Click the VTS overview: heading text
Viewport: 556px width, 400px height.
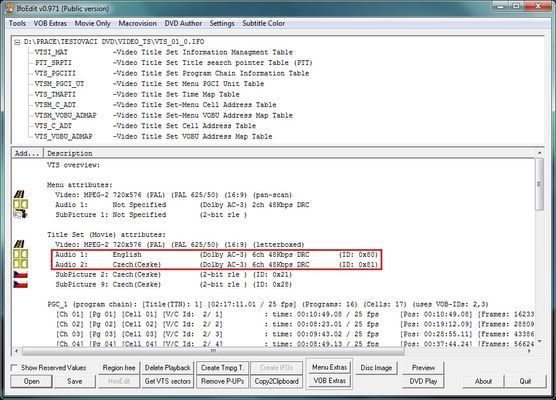[x=73, y=165]
